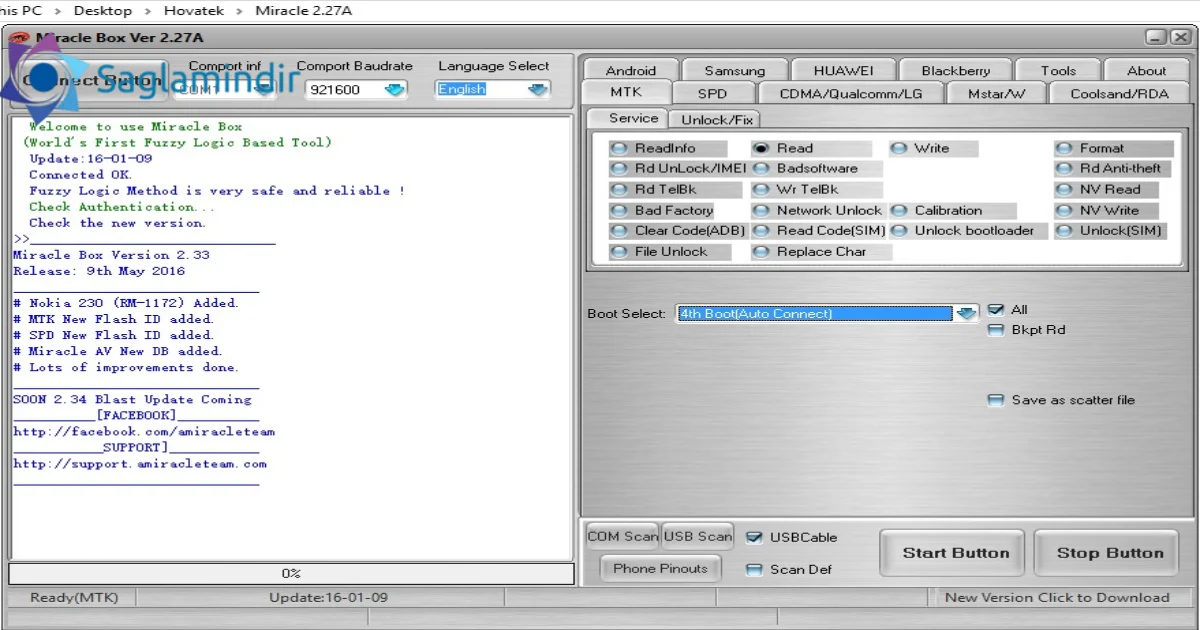Enable the Scan Def checkbox
The height and width of the screenshot is (630, 1200).
[754, 569]
